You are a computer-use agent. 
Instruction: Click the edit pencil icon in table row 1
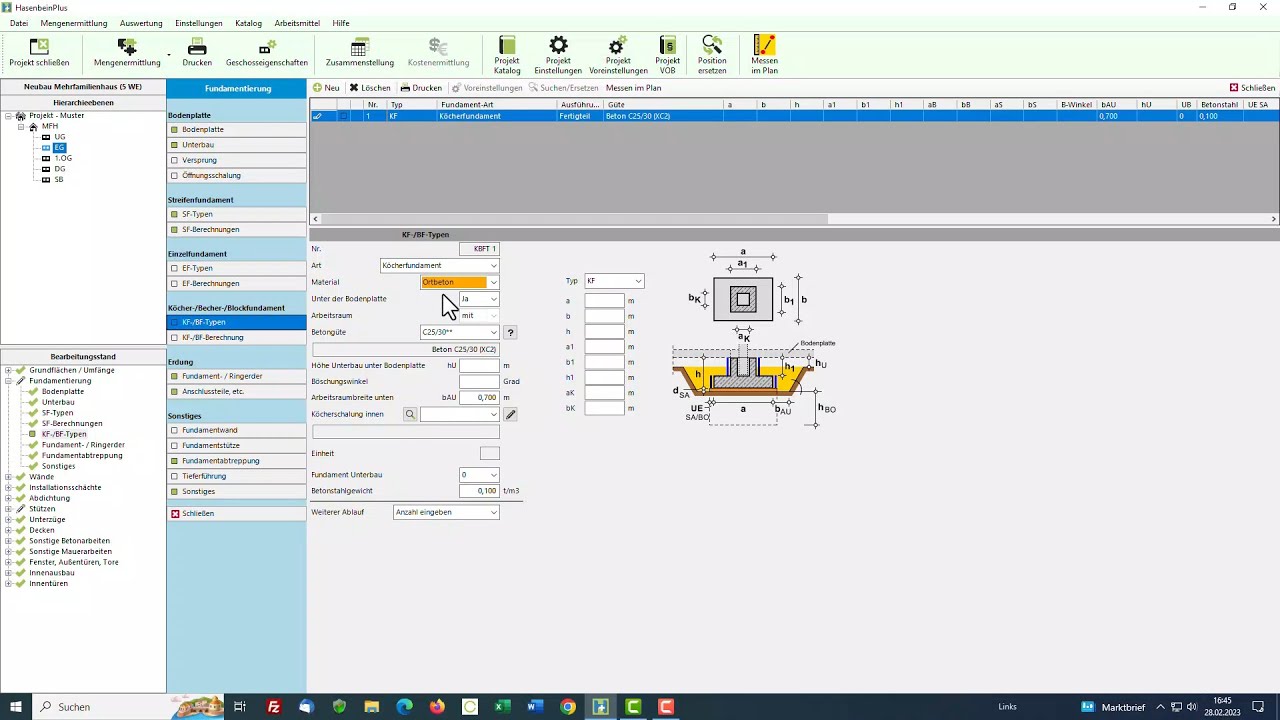(x=317, y=116)
